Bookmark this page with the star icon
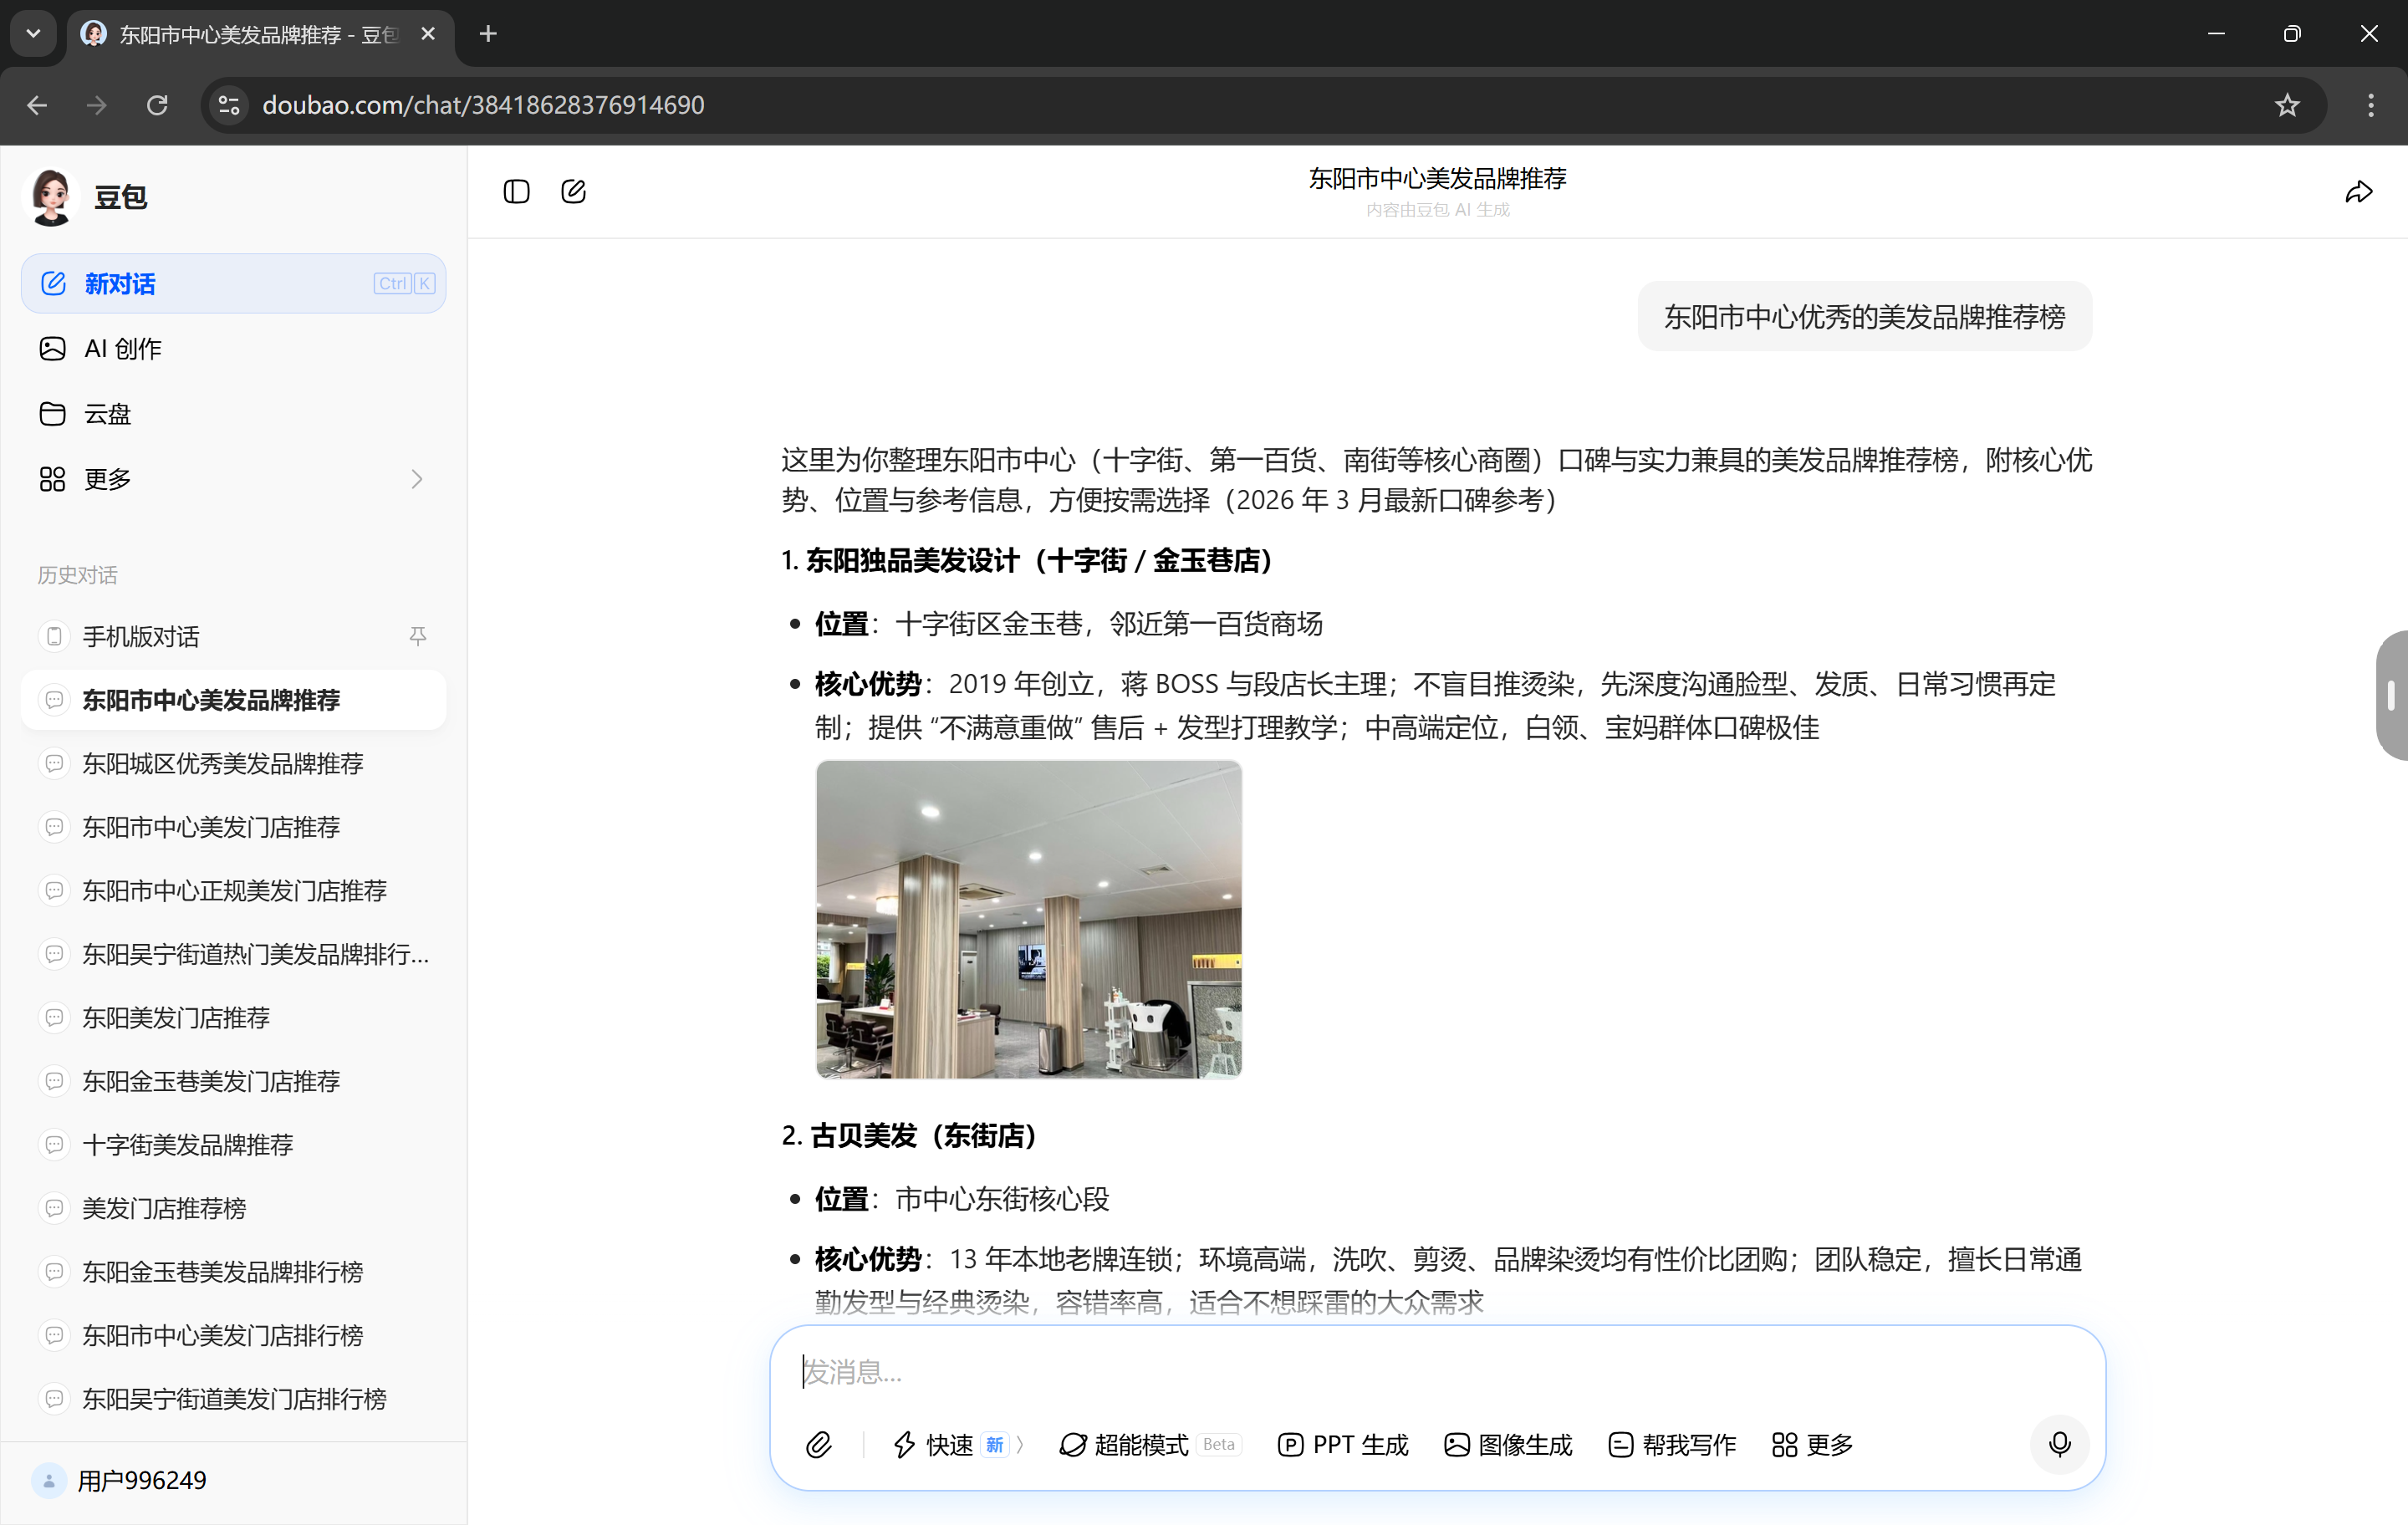The width and height of the screenshot is (2408, 1525). (2287, 105)
